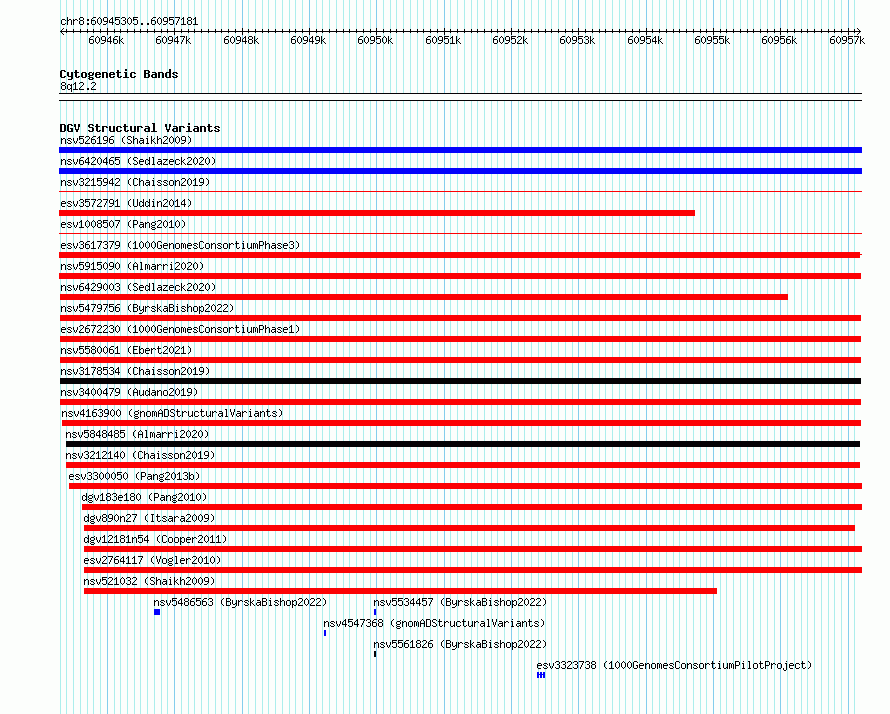
Task: Select blue marker under nsv4547368
Action: (x=325, y=633)
